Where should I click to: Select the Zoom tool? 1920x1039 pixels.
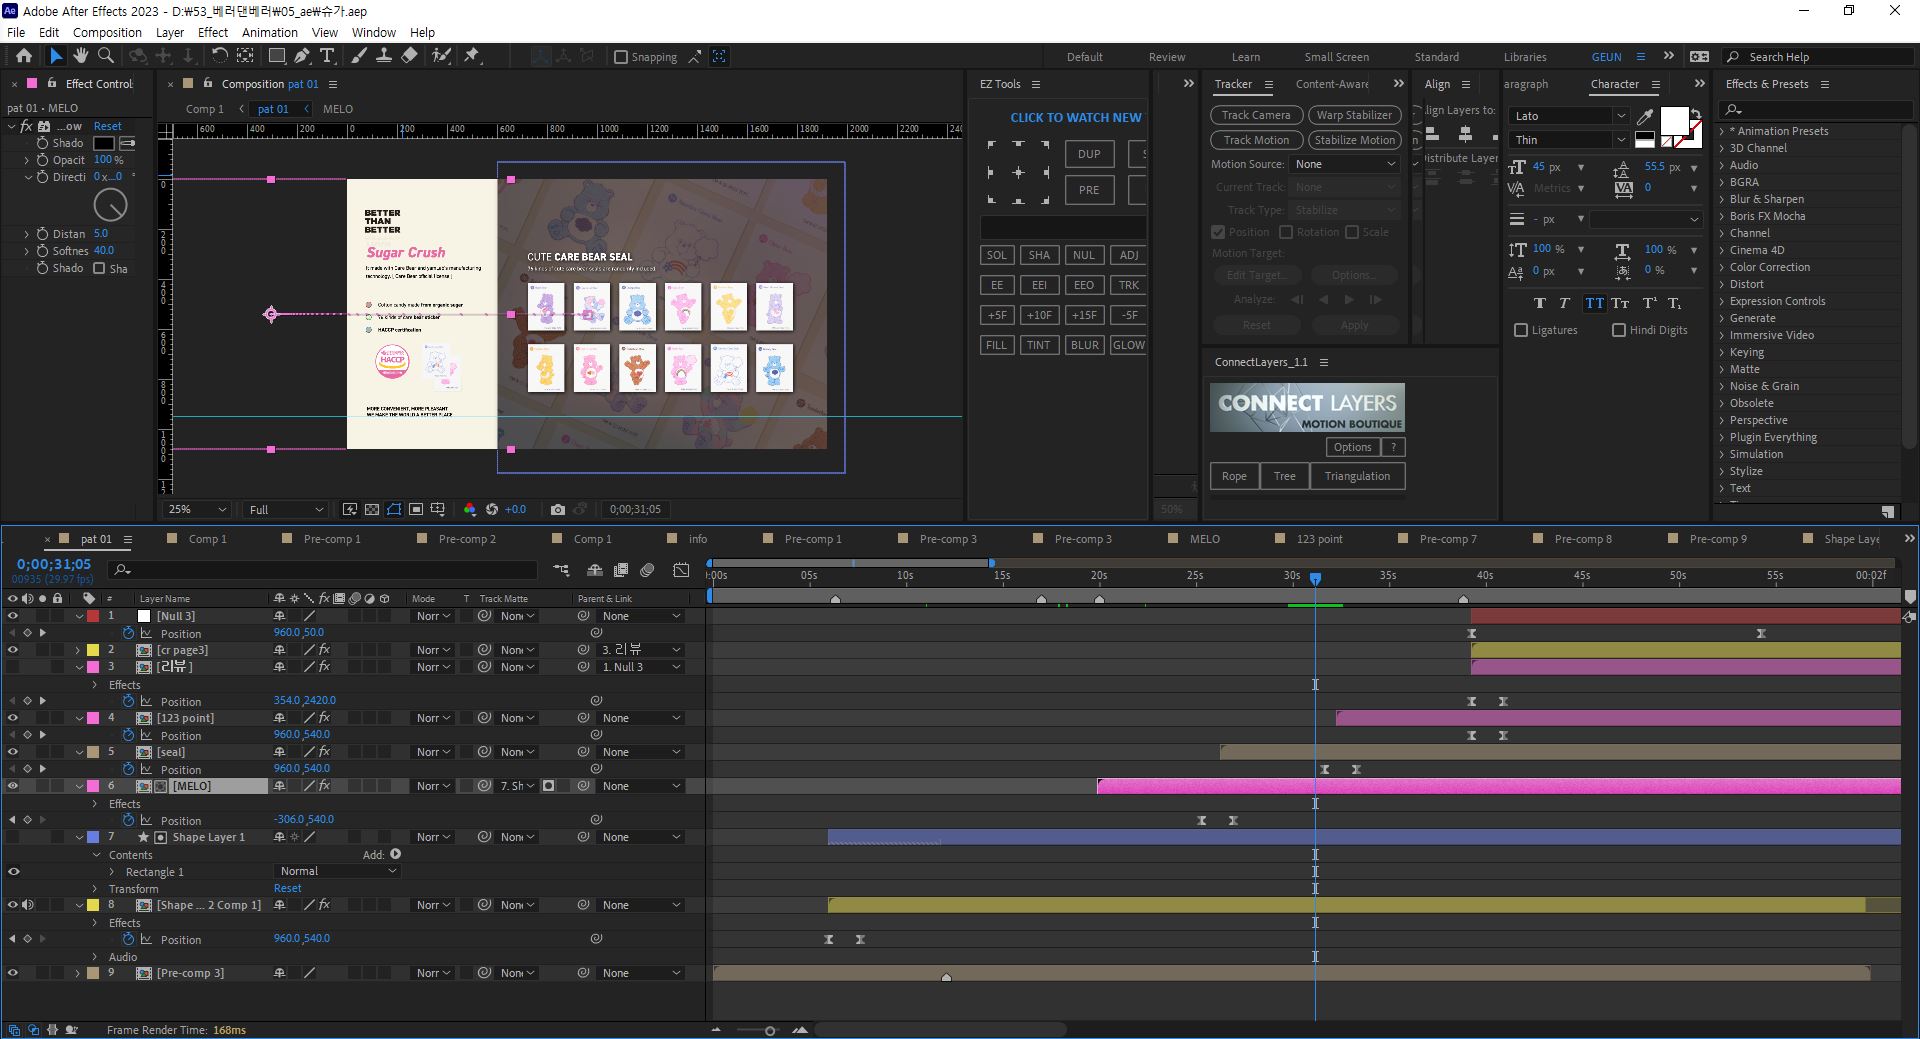pos(106,56)
